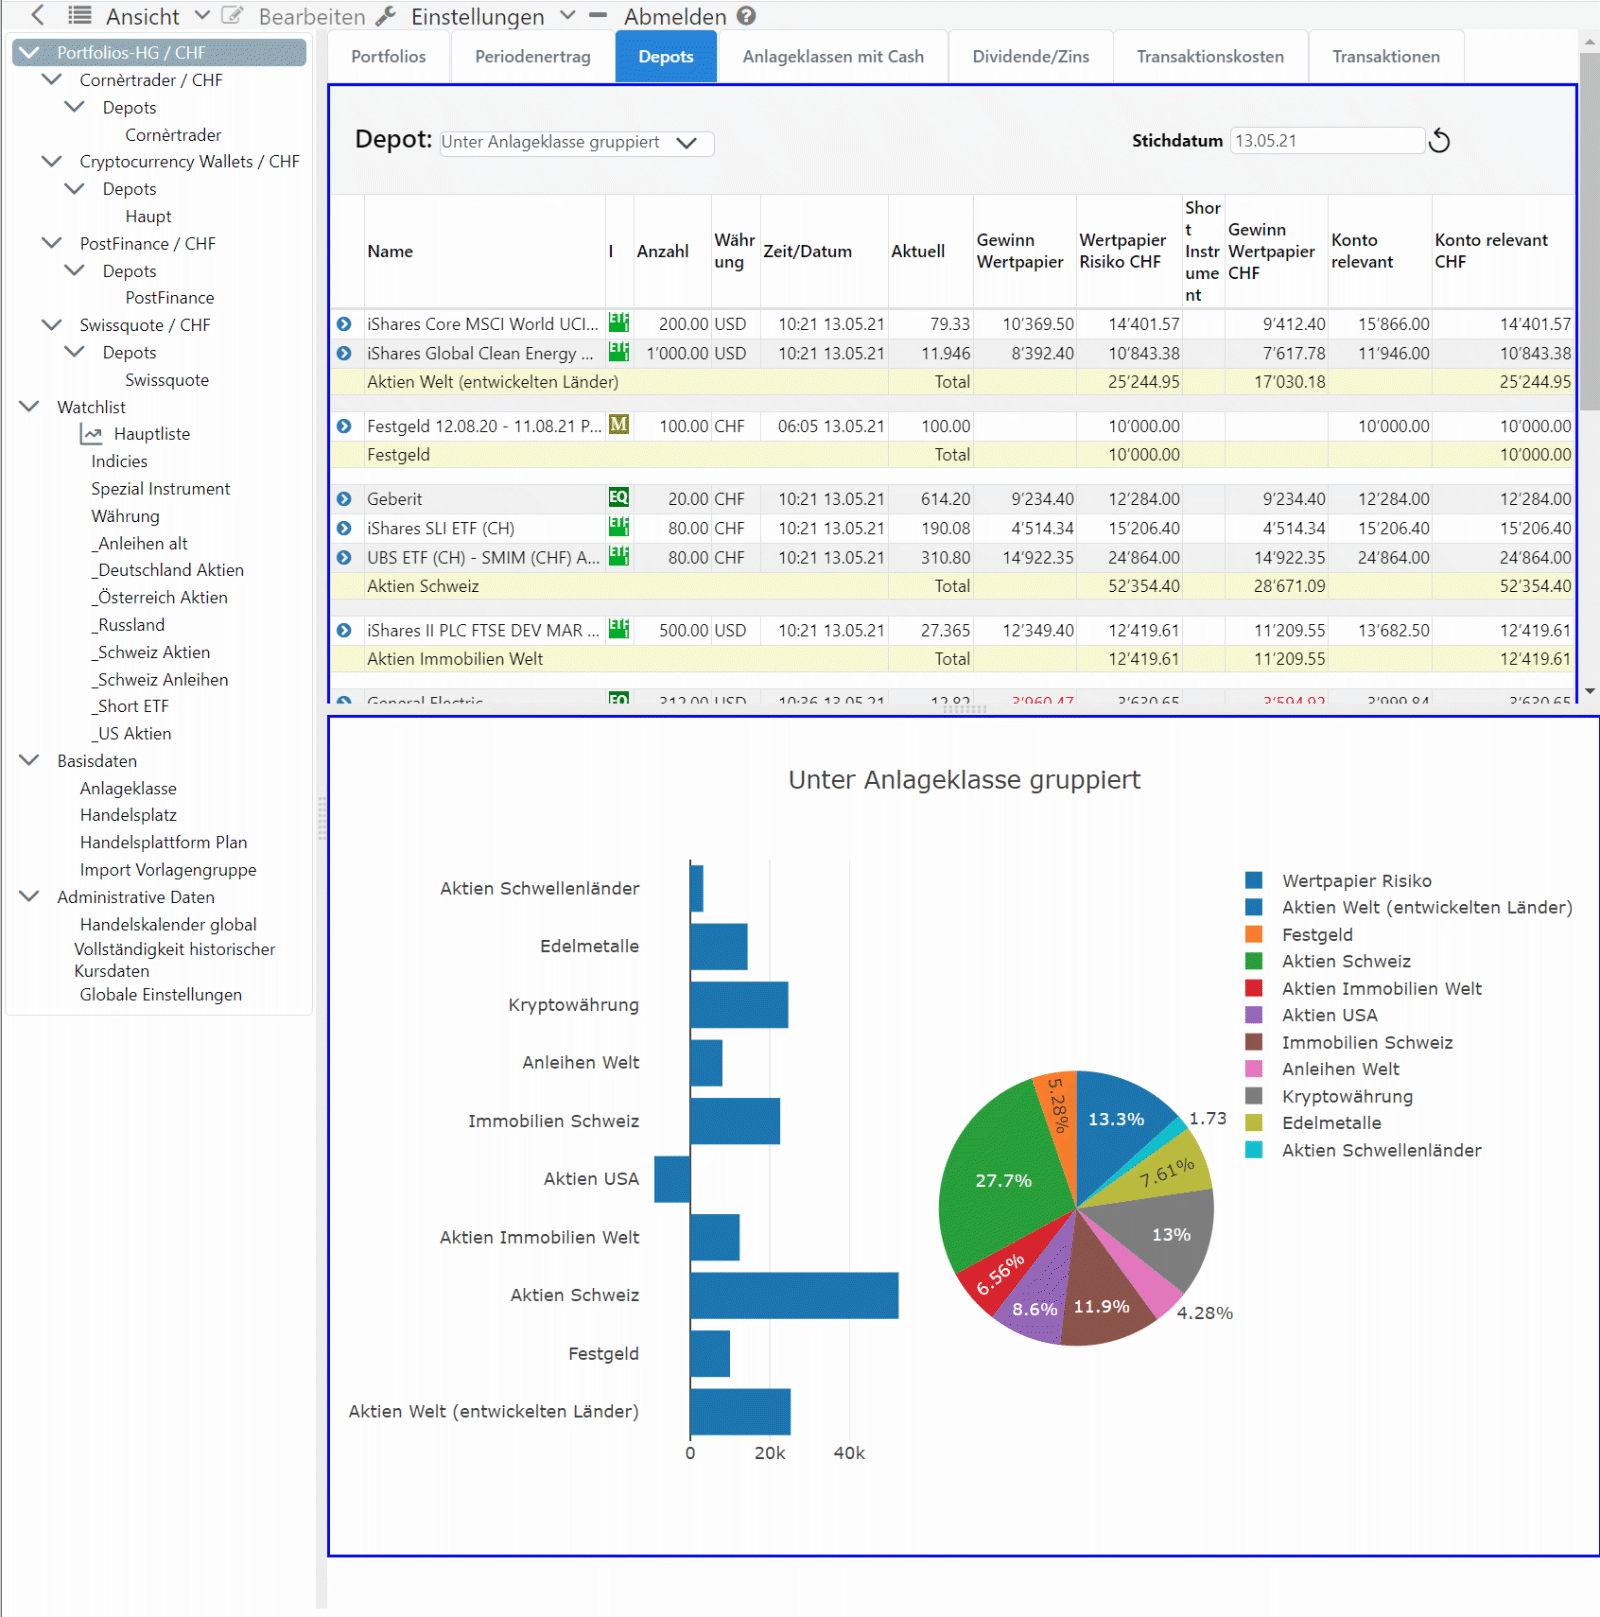Screen dimensions: 1600x1617
Task: Click ETF icon of iShares SLI ETF
Action: point(619,527)
